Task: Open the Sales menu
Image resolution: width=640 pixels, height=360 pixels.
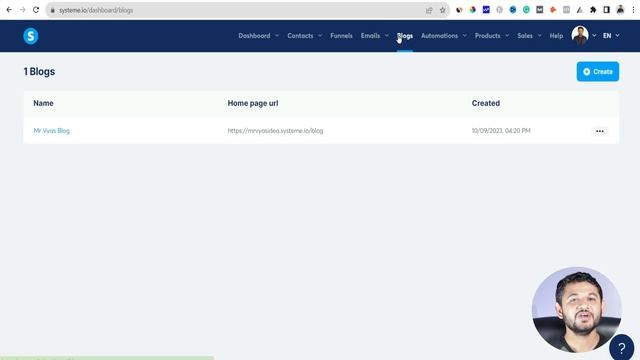Action: pyautogui.click(x=525, y=36)
